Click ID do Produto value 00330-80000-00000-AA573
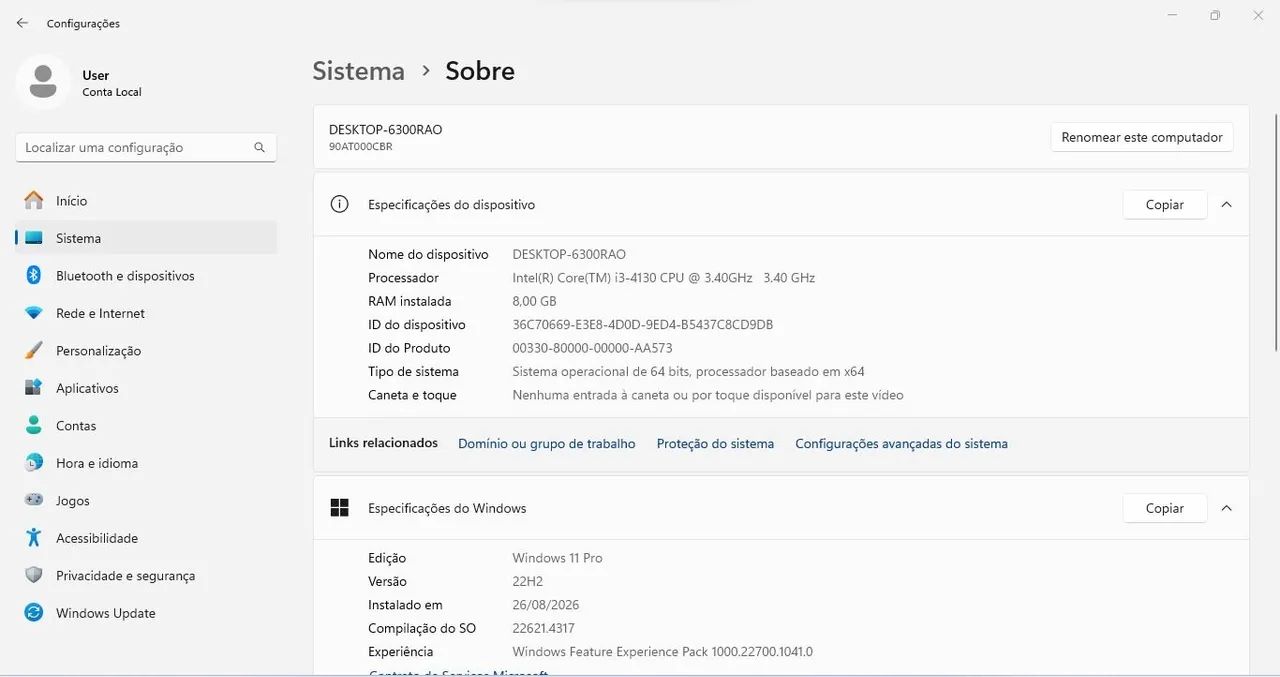The height and width of the screenshot is (677, 1280). click(x=592, y=348)
